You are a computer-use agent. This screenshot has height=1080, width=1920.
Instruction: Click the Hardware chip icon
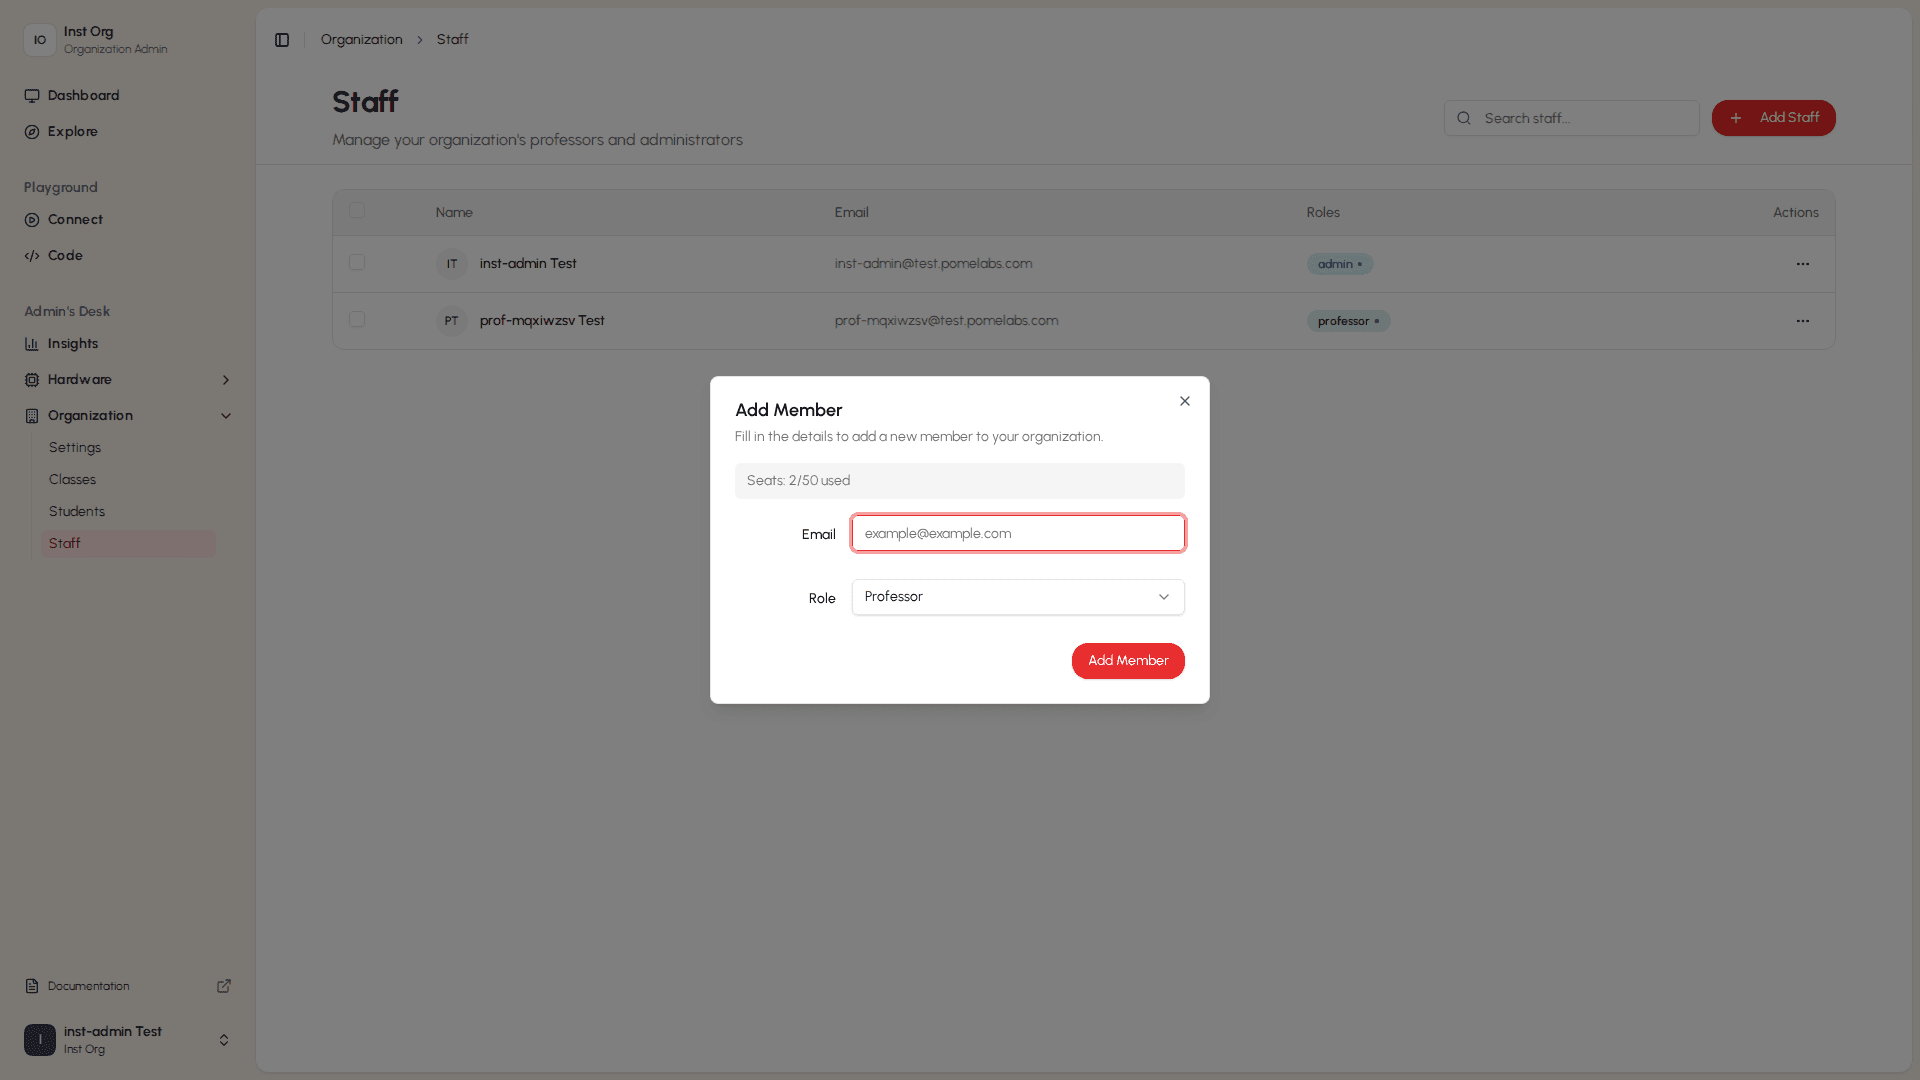tap(32, 380)
